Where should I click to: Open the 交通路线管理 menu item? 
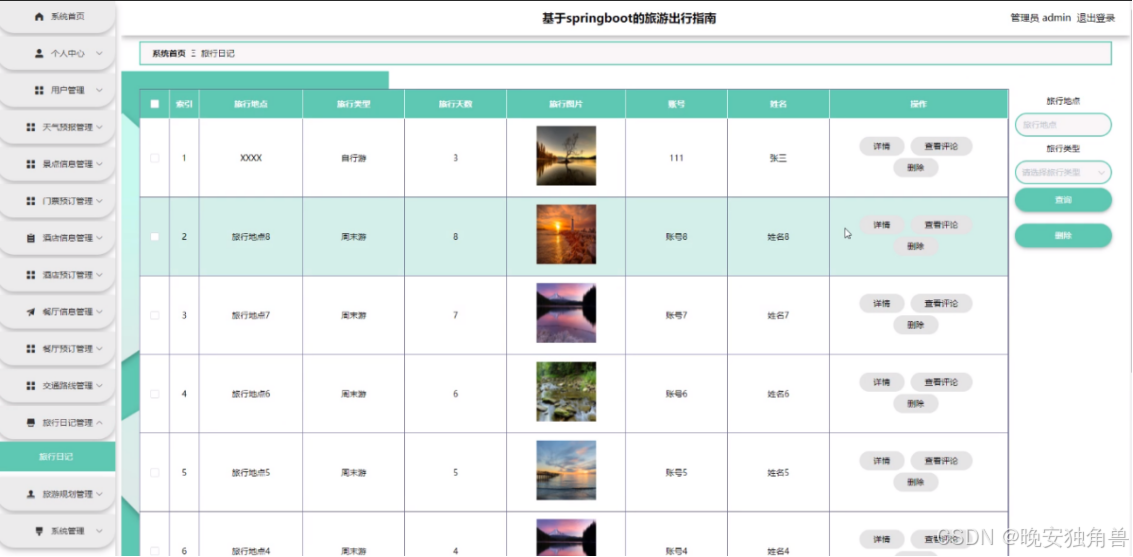point(58,386)
